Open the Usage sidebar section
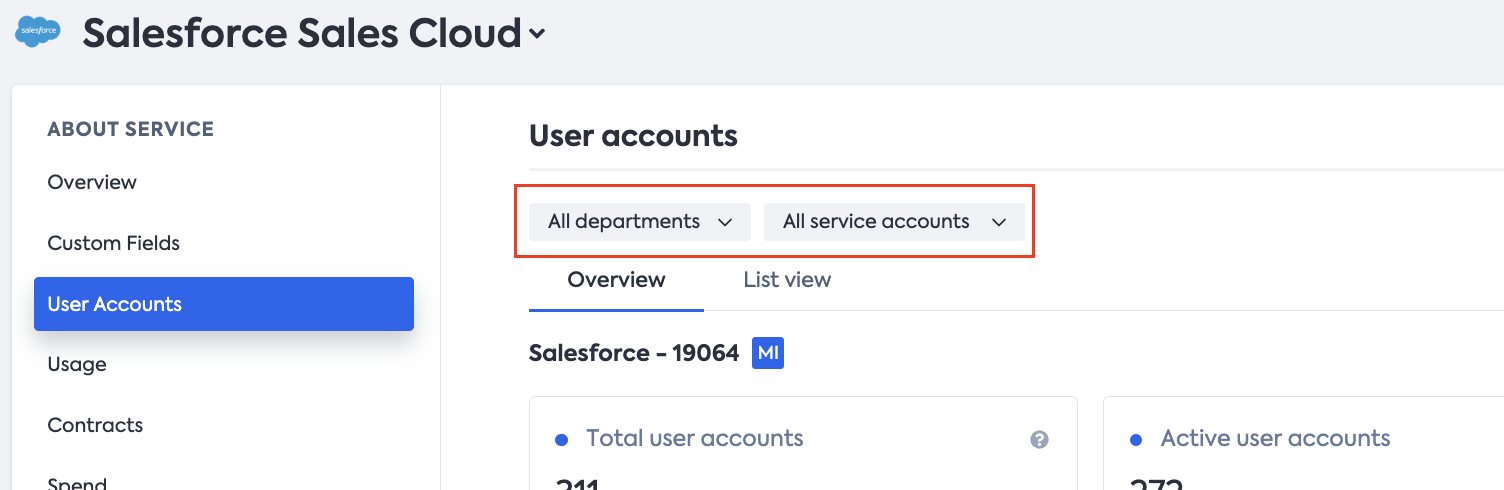Screen dimensions: 1504x490 pyautogui.click(x=77, y=364)
